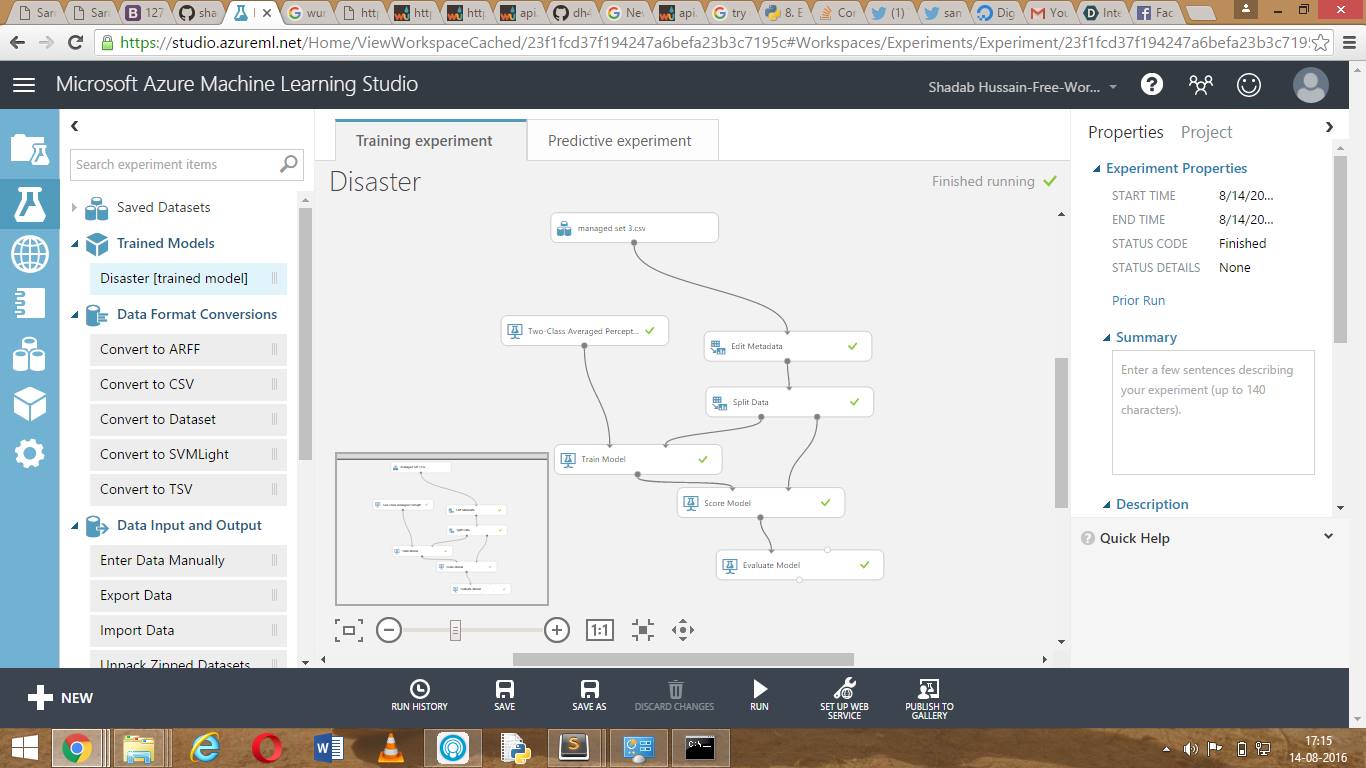Select the Import Data module
Screen dimensions: 1366x768
[x=188, y=630]
